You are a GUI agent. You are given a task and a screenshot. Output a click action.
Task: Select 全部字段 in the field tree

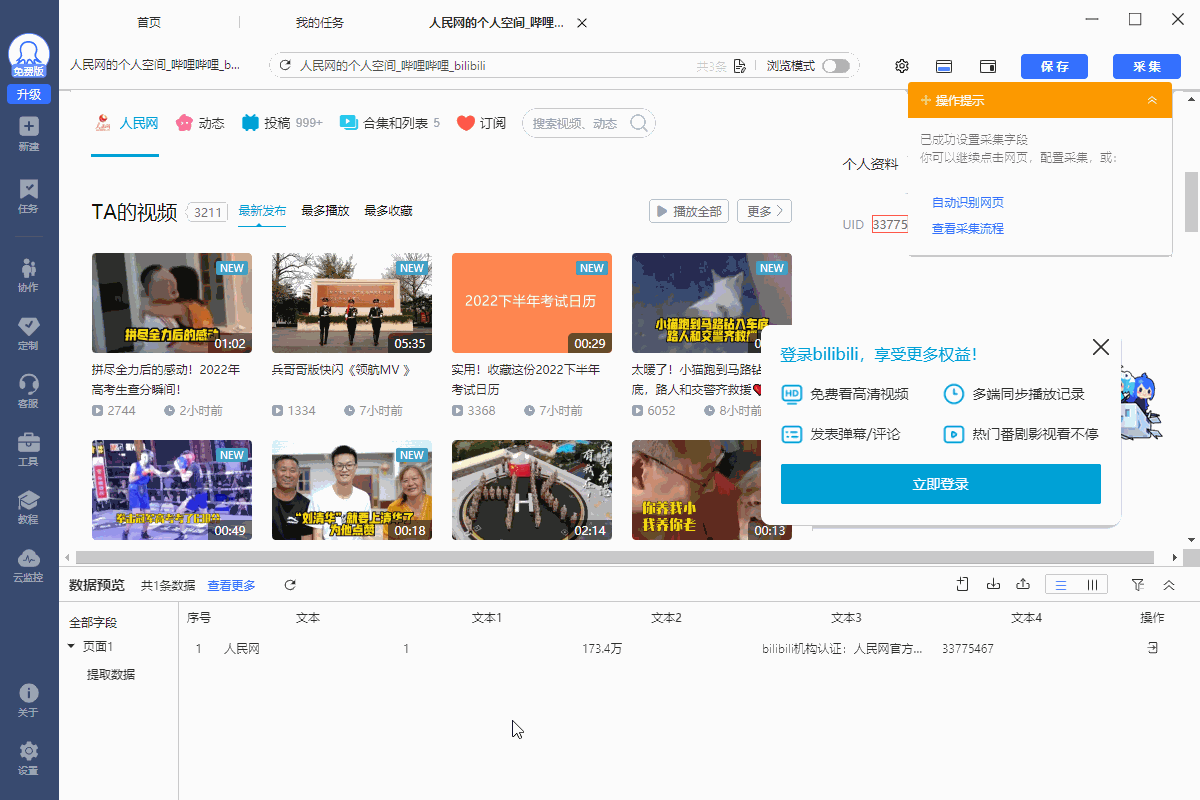click(93, 622)
